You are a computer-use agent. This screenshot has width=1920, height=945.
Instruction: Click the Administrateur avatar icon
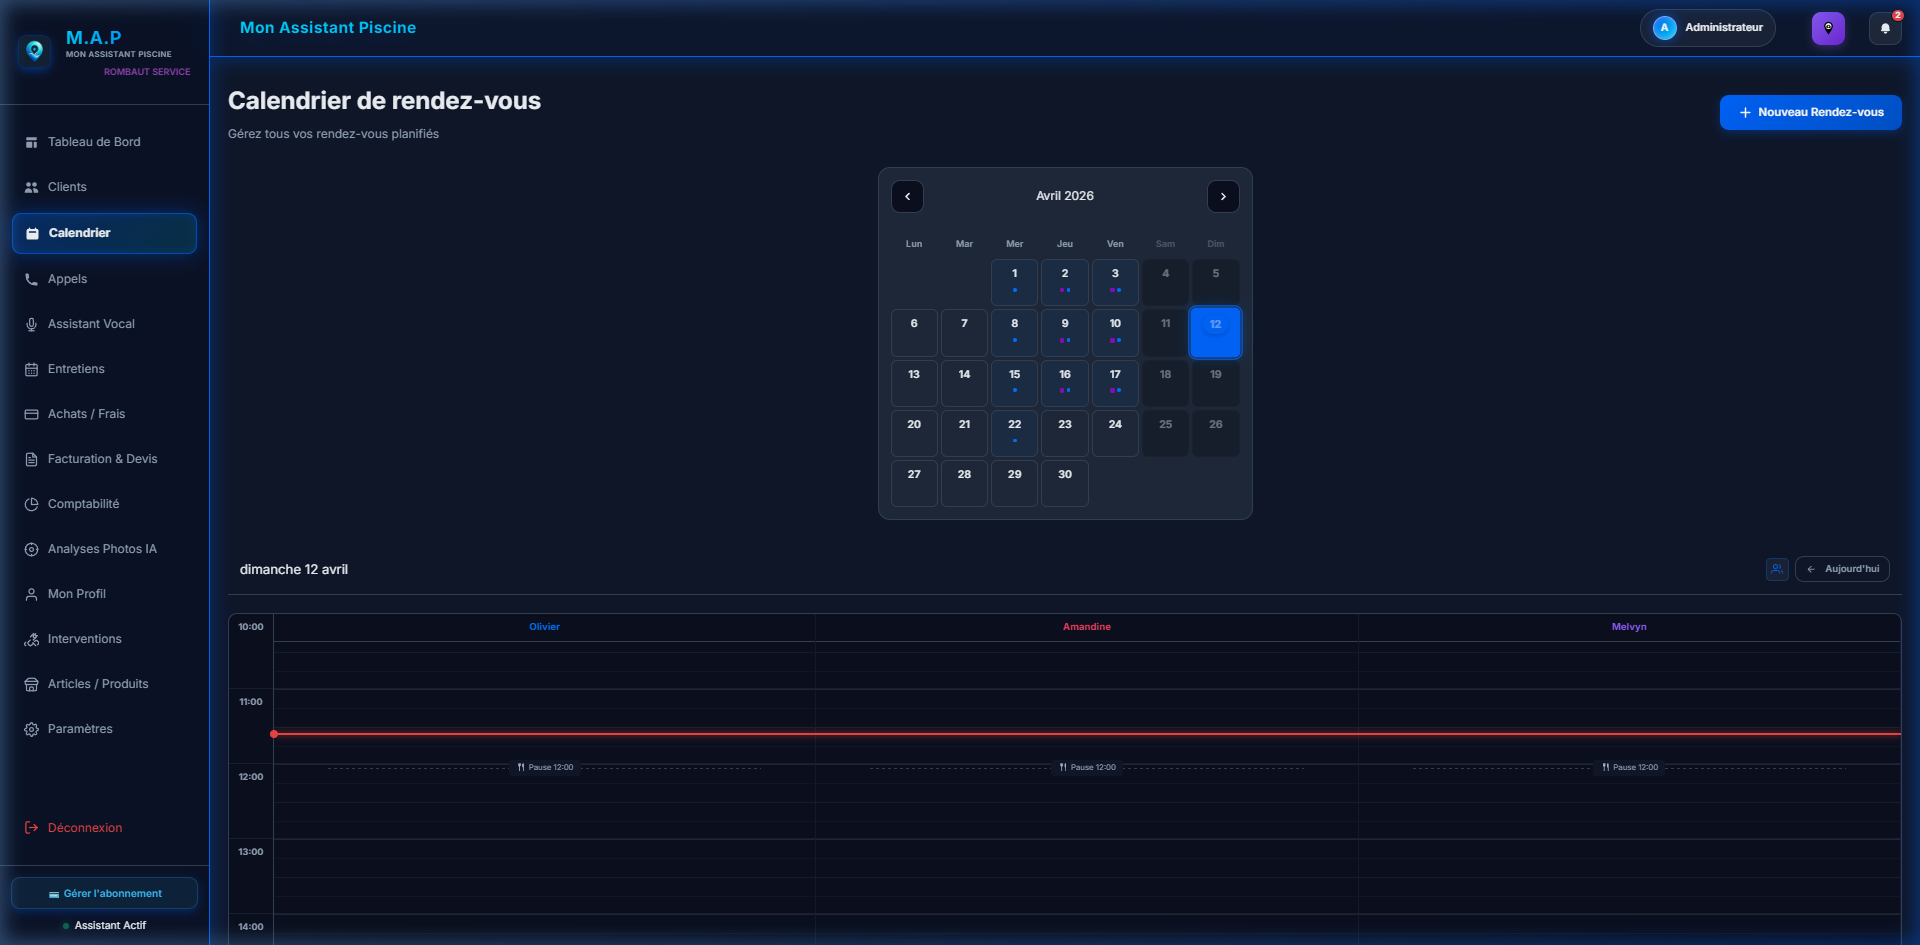[1664, 28]
